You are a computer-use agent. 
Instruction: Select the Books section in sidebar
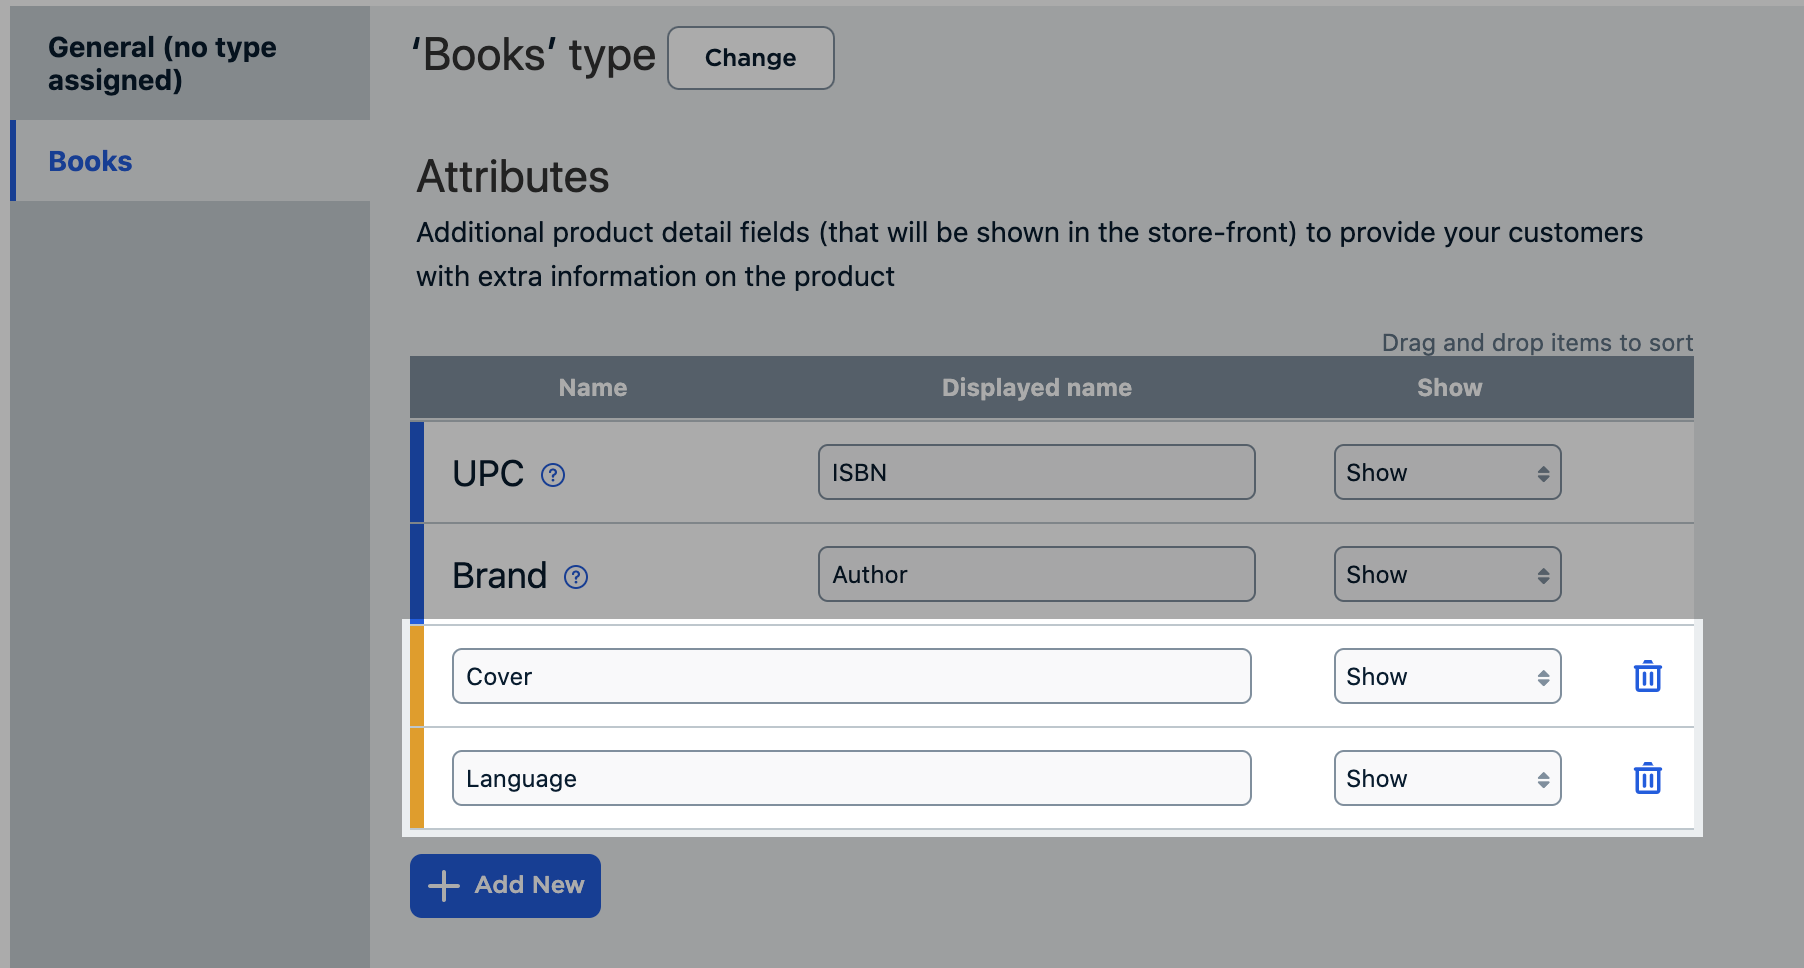90,161
